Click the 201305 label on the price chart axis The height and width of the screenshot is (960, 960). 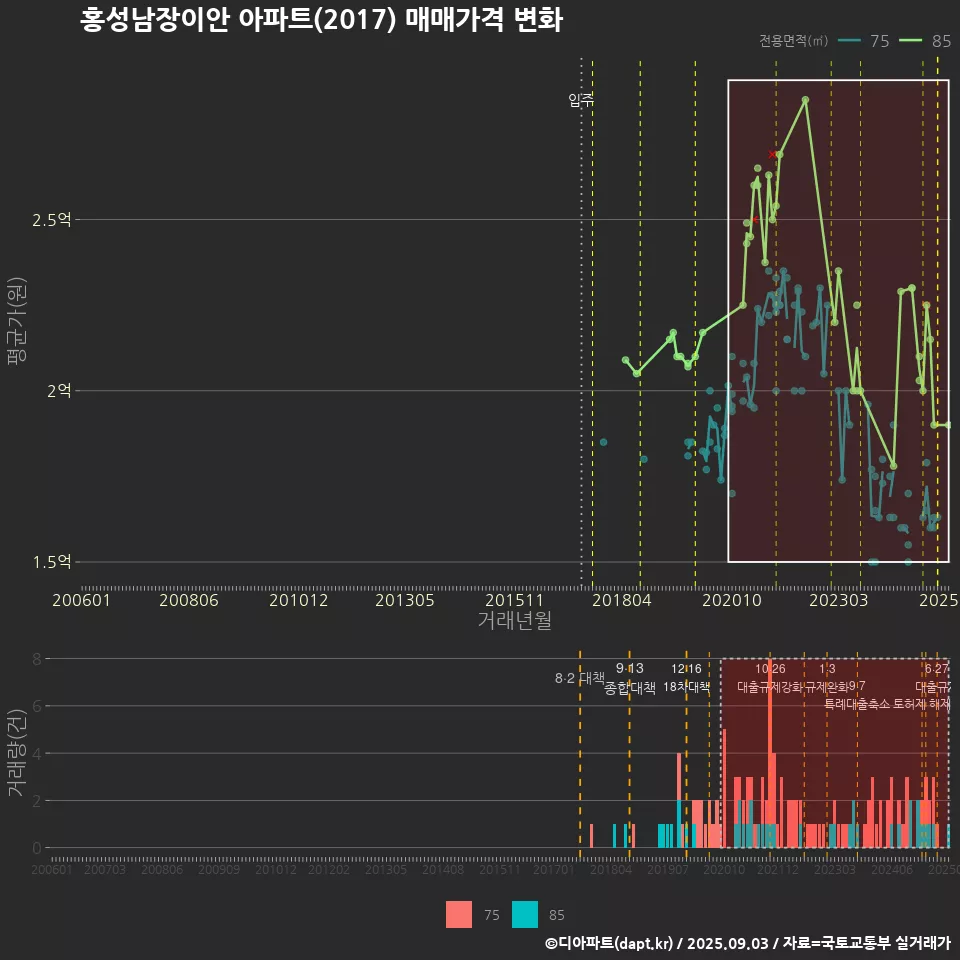405,600
